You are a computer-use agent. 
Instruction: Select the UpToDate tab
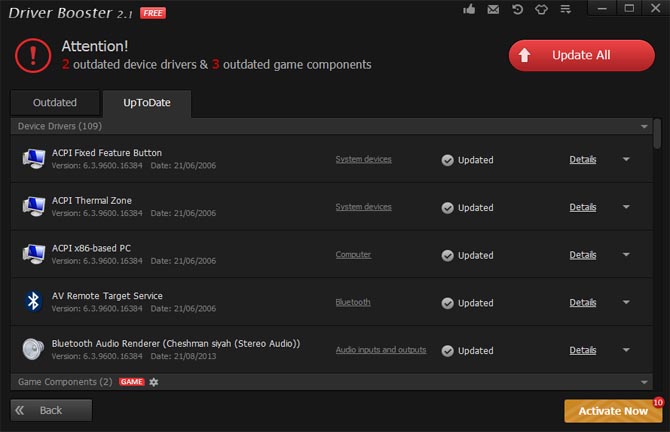147,103
